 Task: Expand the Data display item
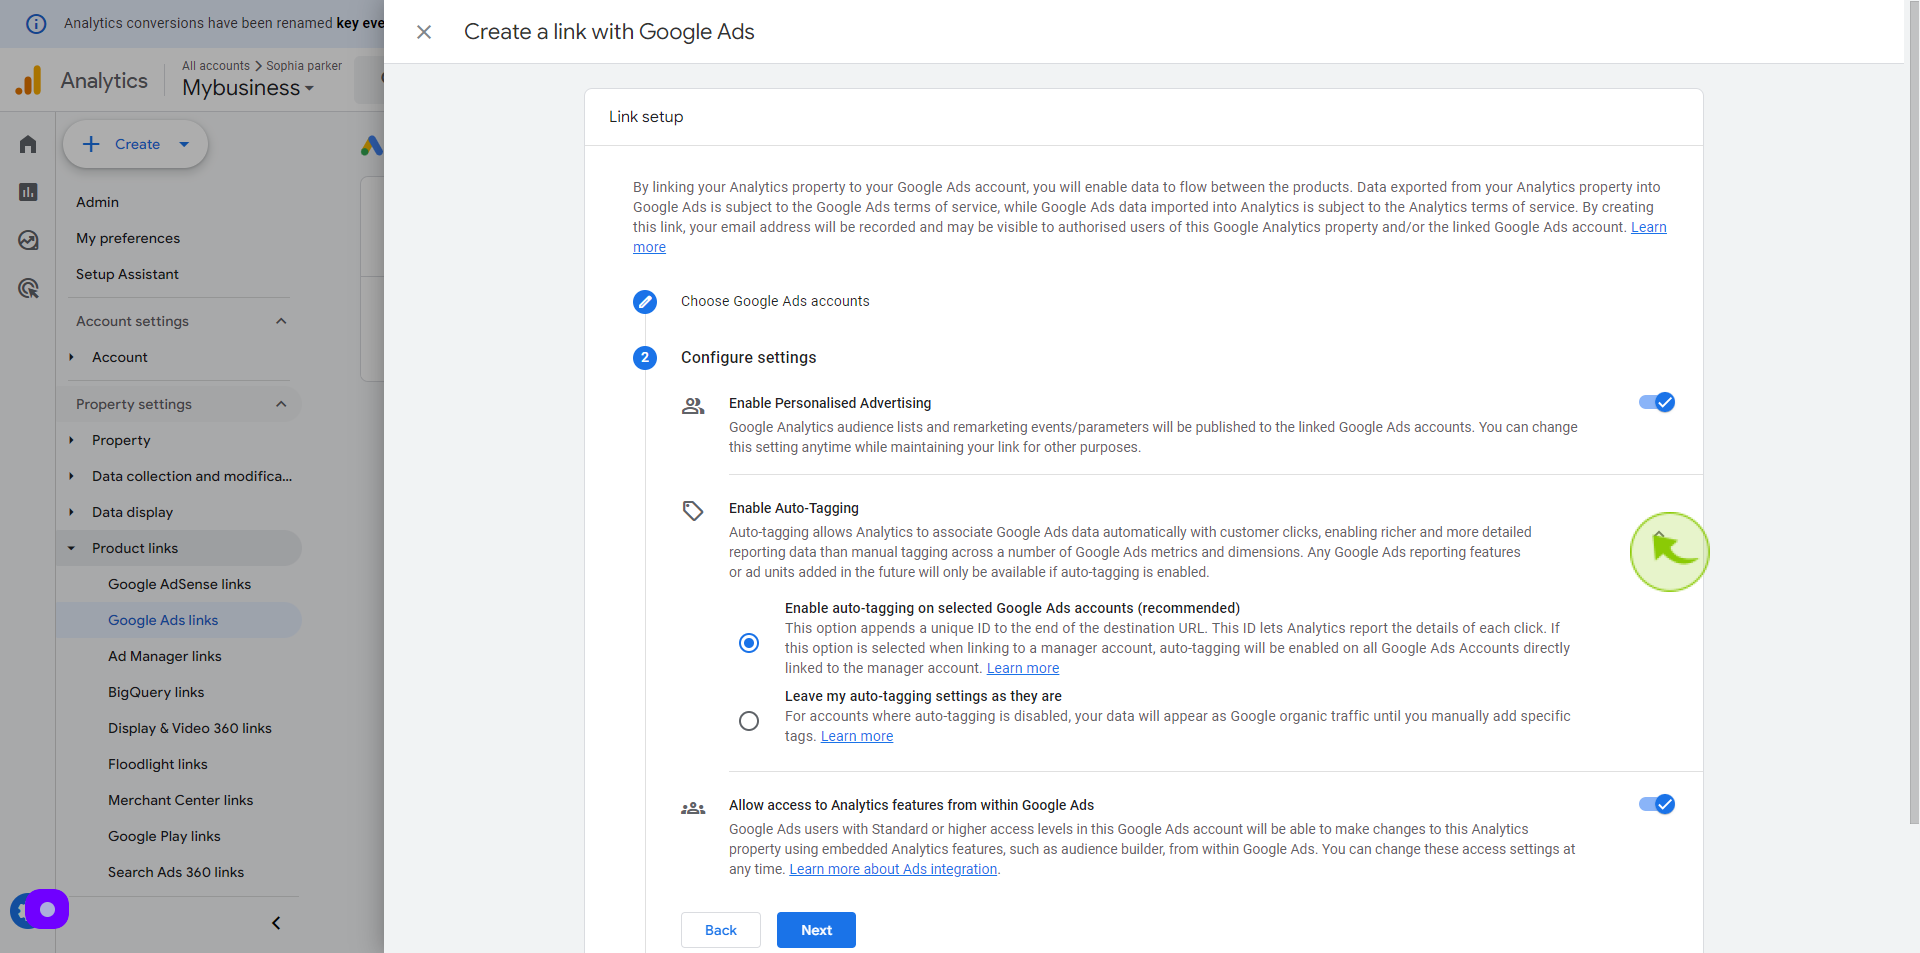pos(71,512)
